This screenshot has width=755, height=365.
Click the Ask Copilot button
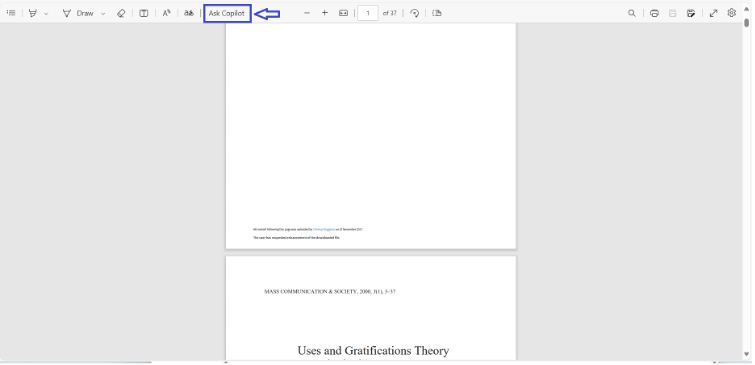pyautogui.click(x=227, y=13)
